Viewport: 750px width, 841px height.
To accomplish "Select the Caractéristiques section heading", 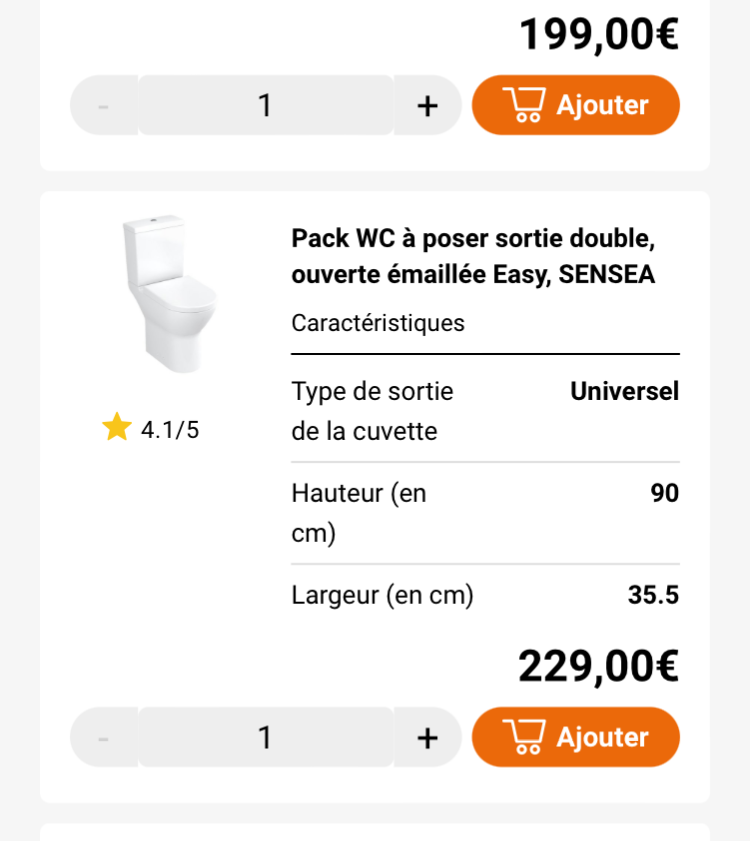I will click(x=378, y=323).
